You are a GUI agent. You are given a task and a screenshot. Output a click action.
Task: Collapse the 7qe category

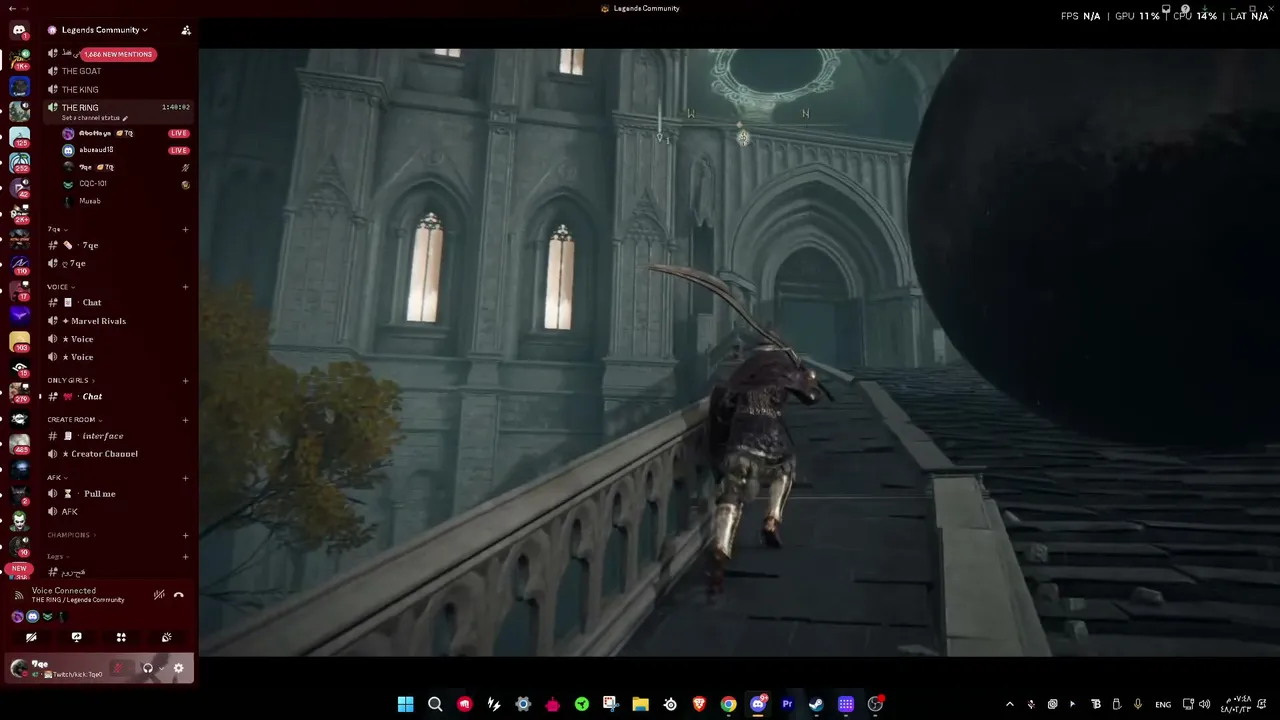[58, 229]
